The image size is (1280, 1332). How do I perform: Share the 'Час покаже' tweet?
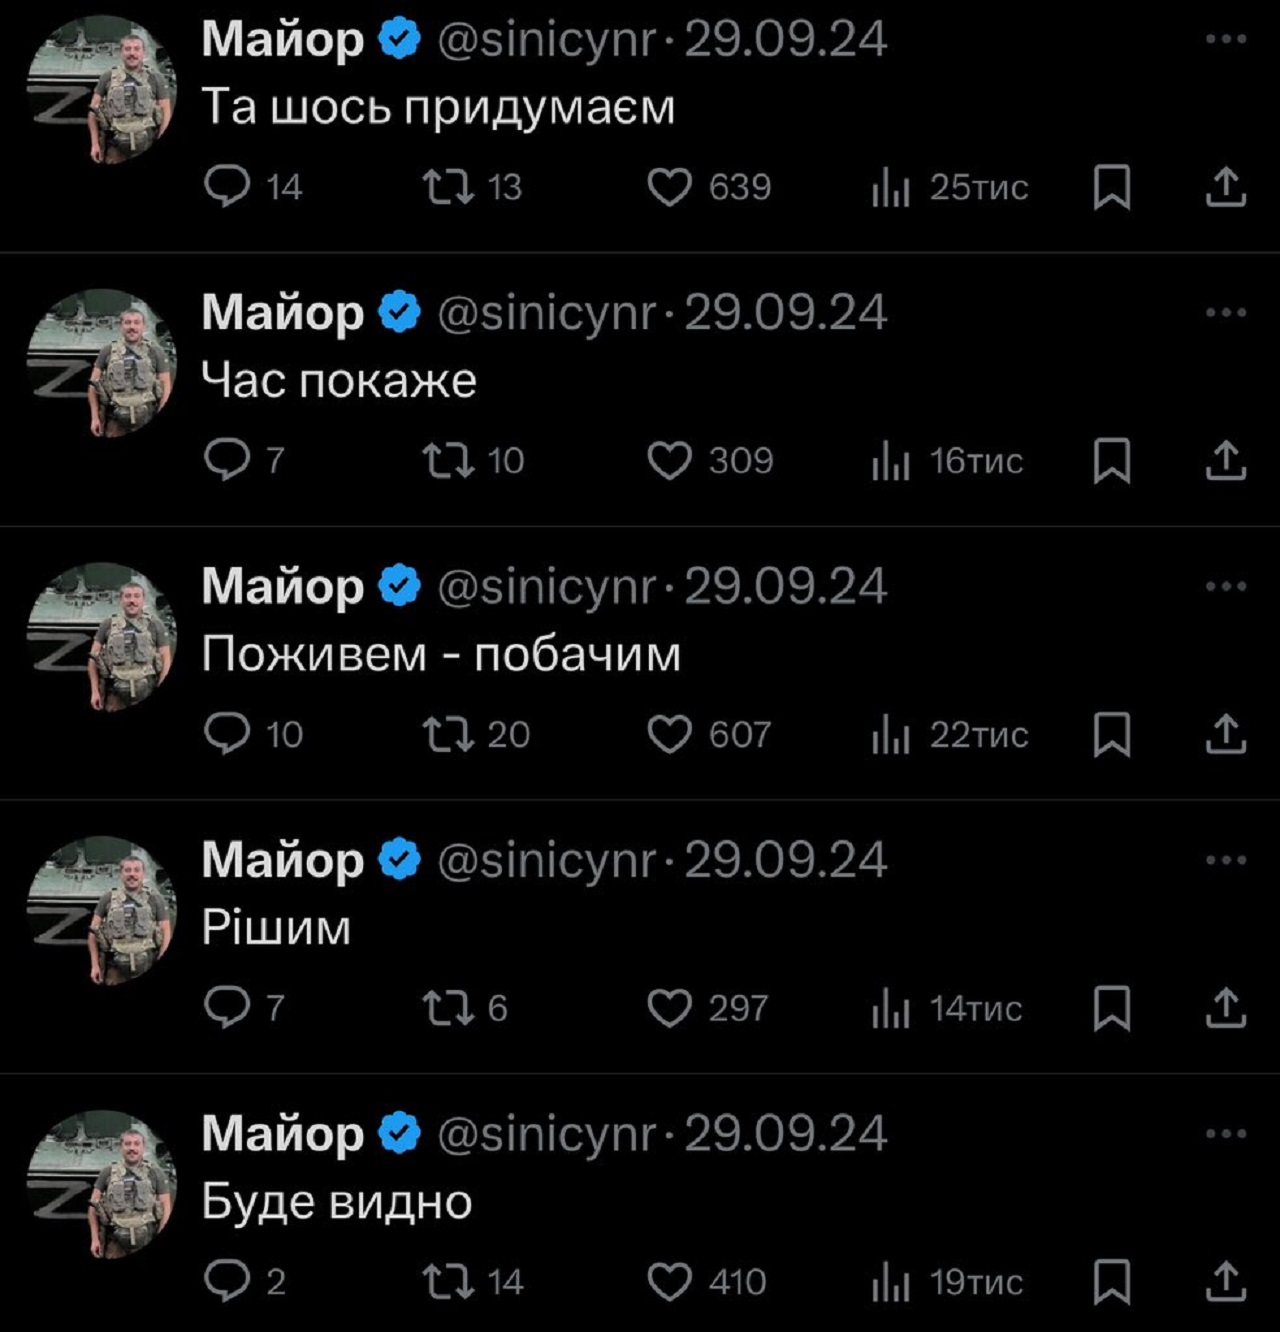(1225, 460)
